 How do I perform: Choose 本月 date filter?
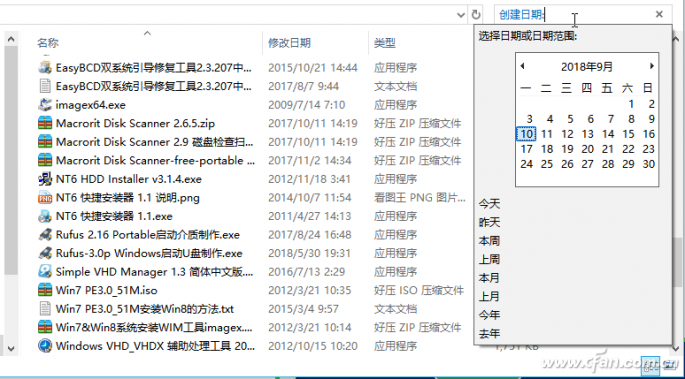[x=489, y=278]
